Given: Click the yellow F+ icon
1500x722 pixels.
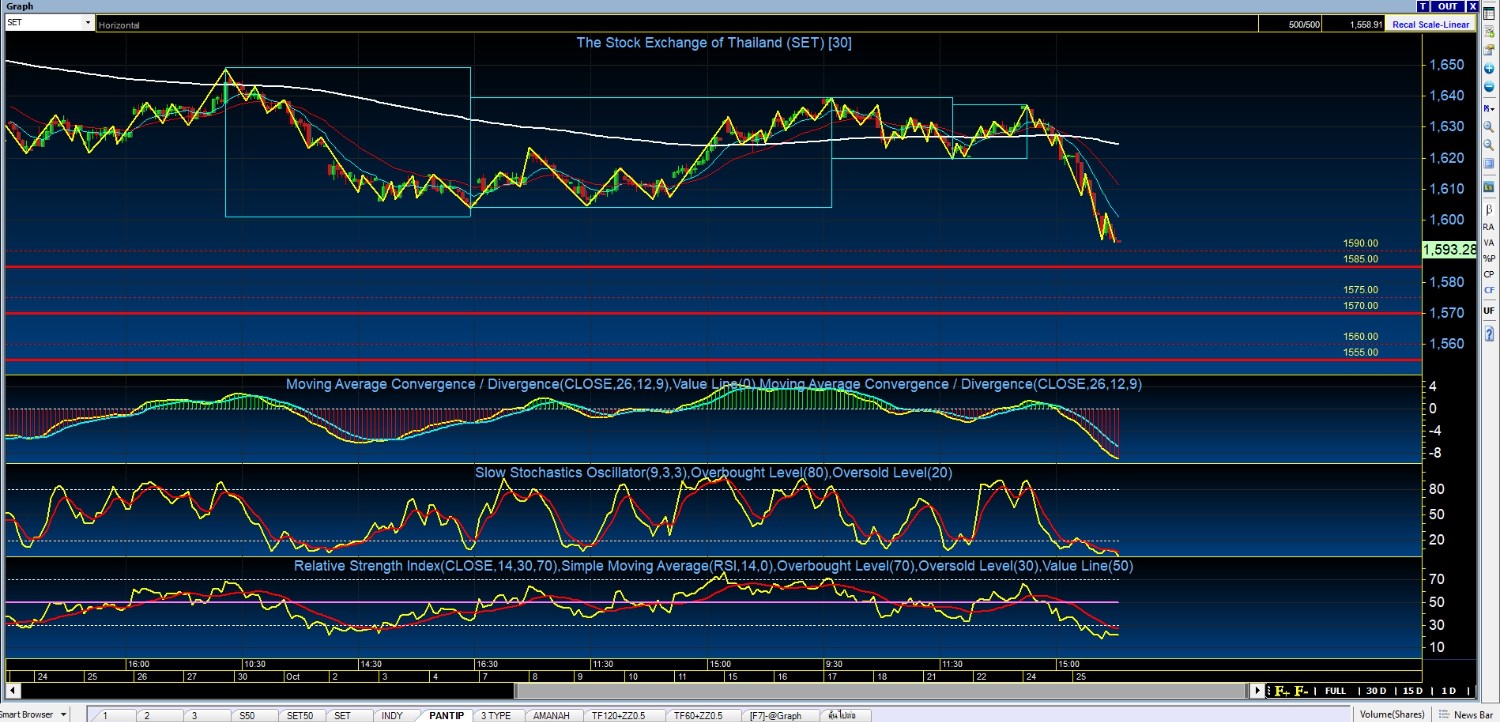Looking at the screenshot, I should [1281, 691].
